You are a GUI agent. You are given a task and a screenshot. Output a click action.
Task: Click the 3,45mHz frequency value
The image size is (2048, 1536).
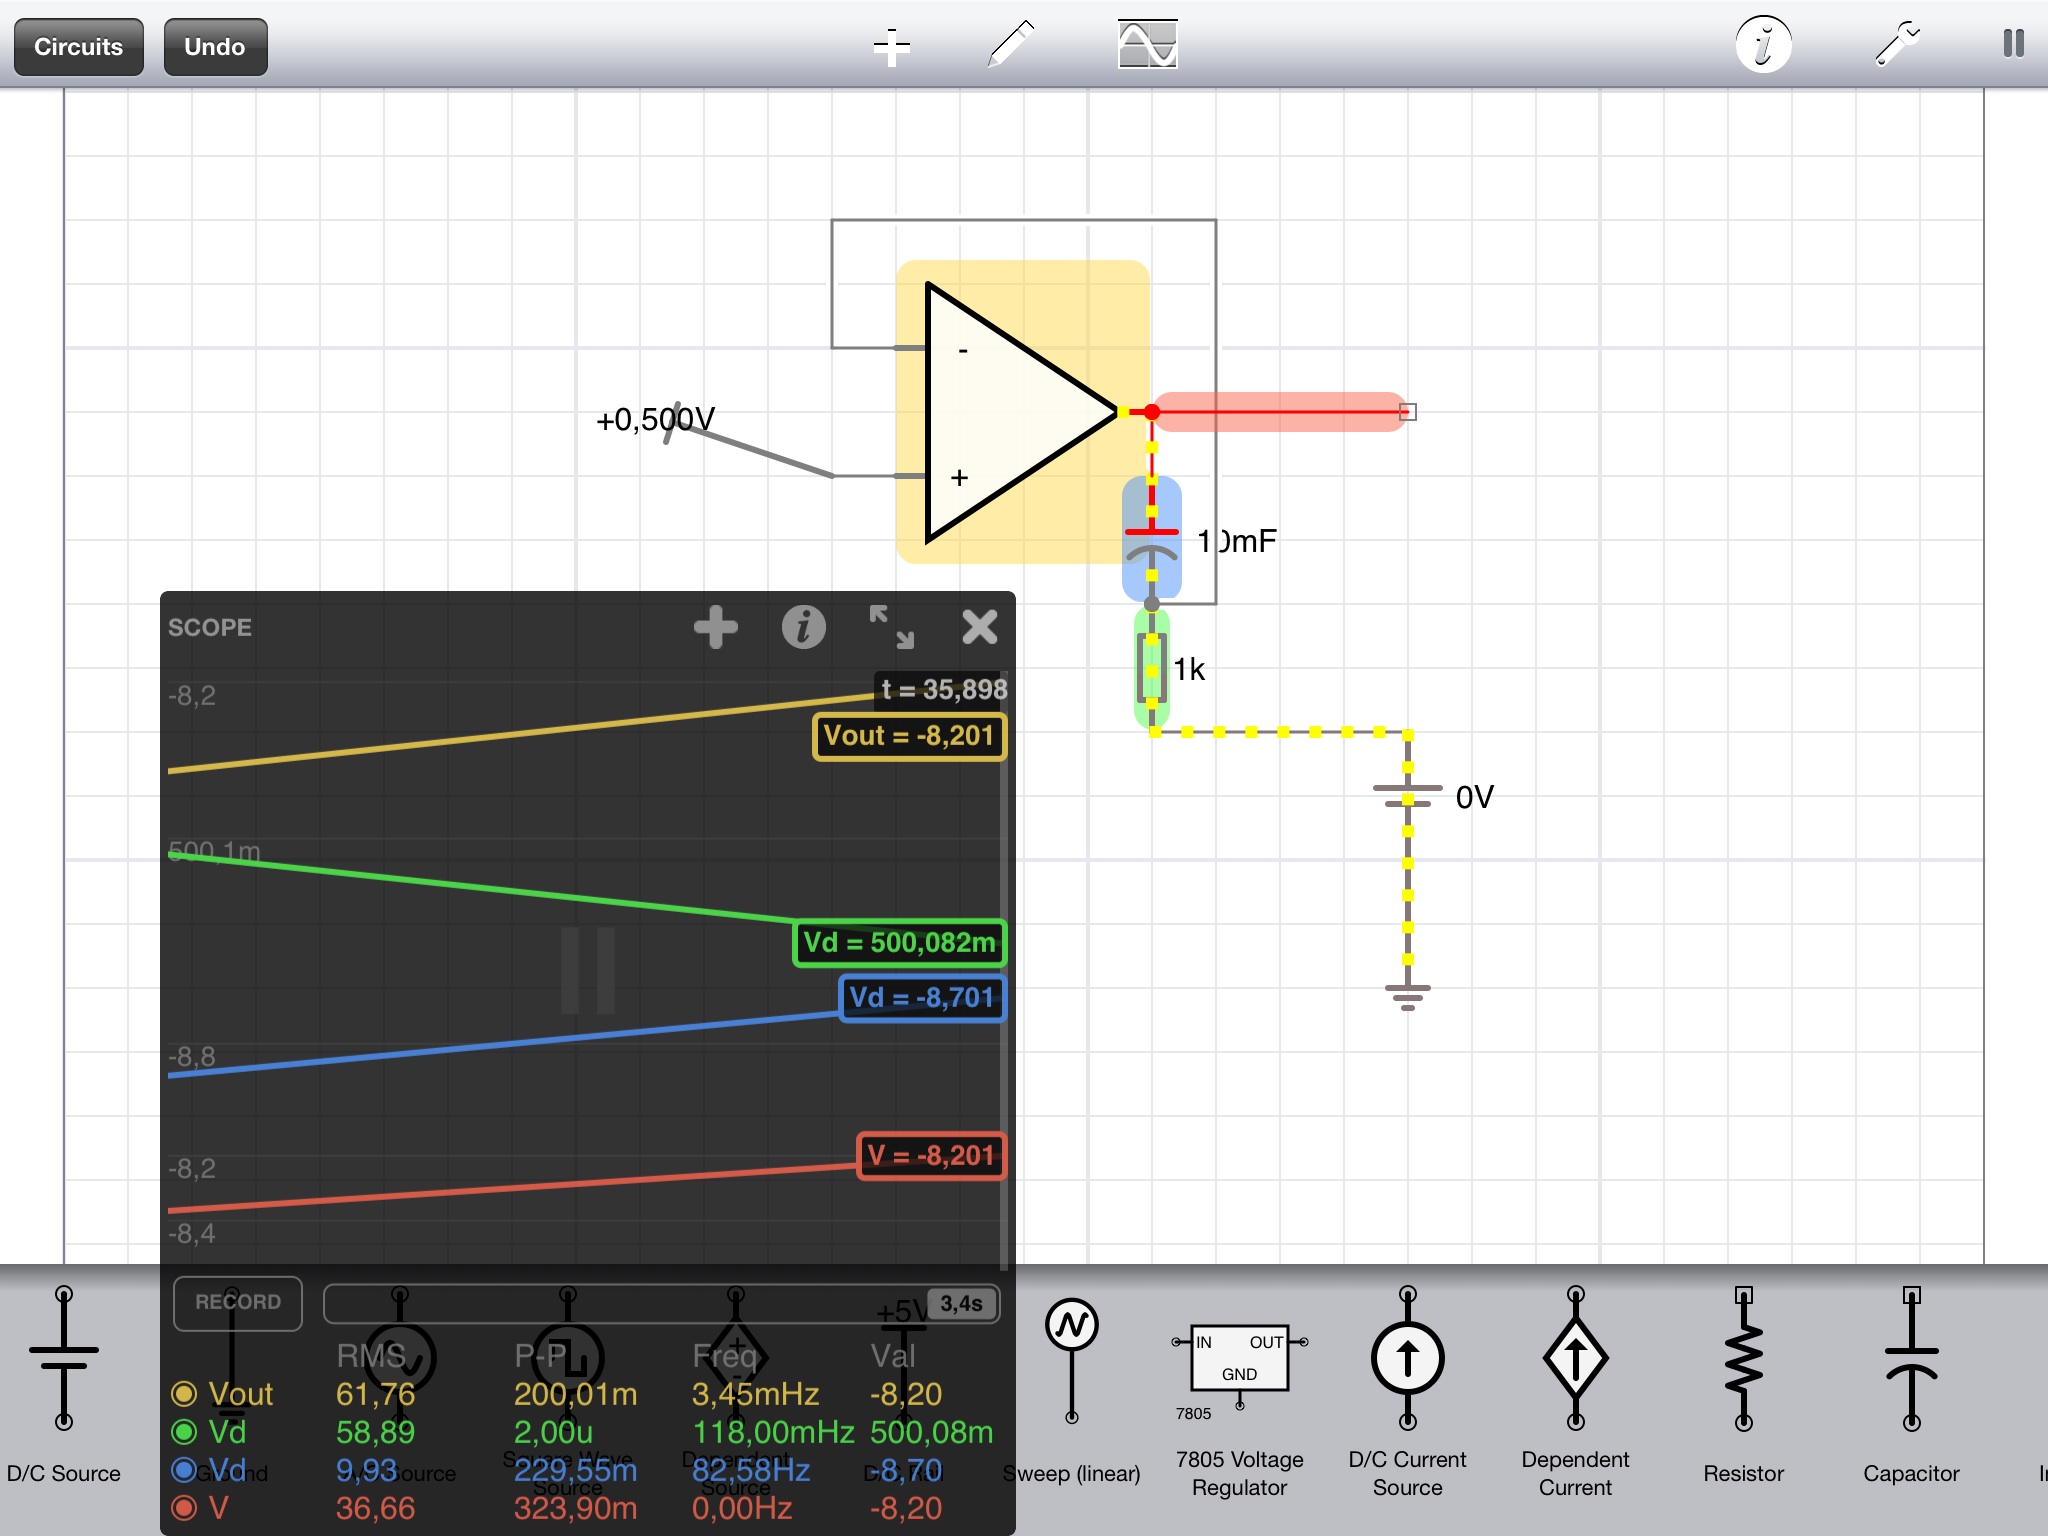[x=755, y=1394]
